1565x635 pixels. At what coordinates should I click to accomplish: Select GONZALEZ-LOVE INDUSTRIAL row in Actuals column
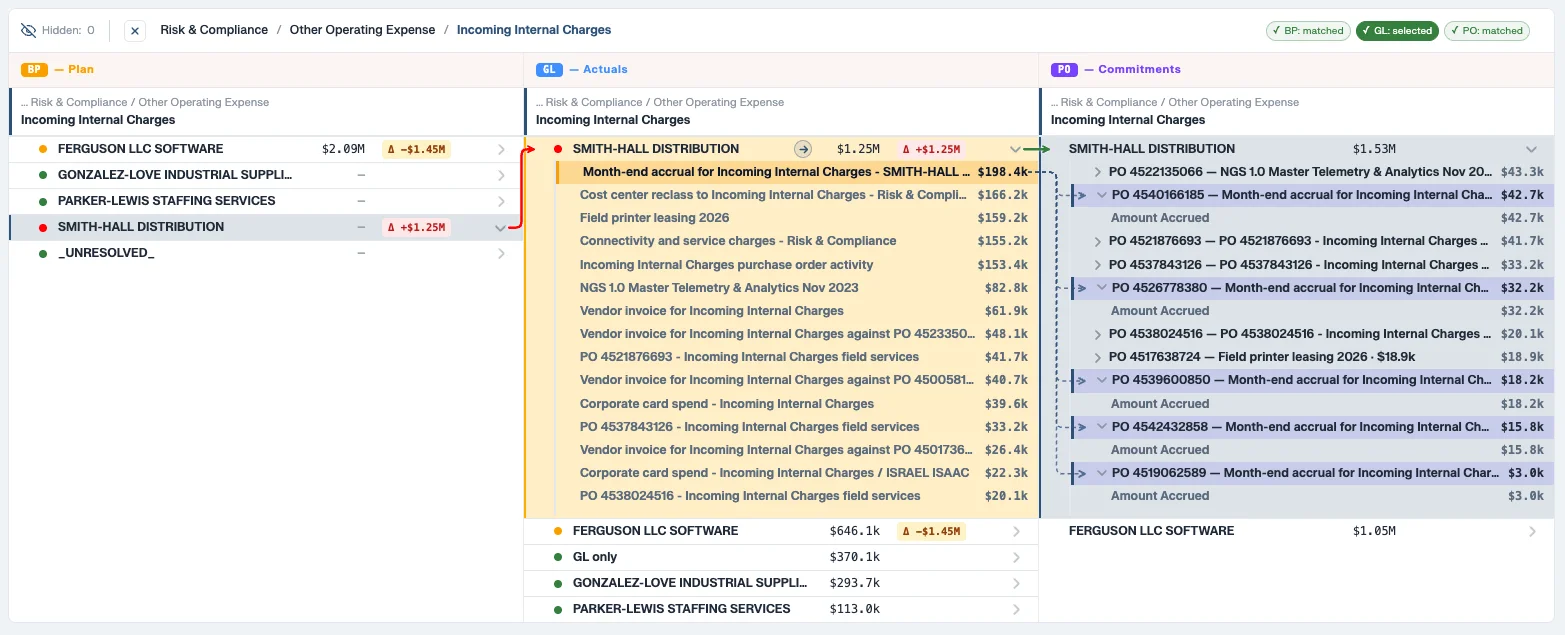(782, 583)
